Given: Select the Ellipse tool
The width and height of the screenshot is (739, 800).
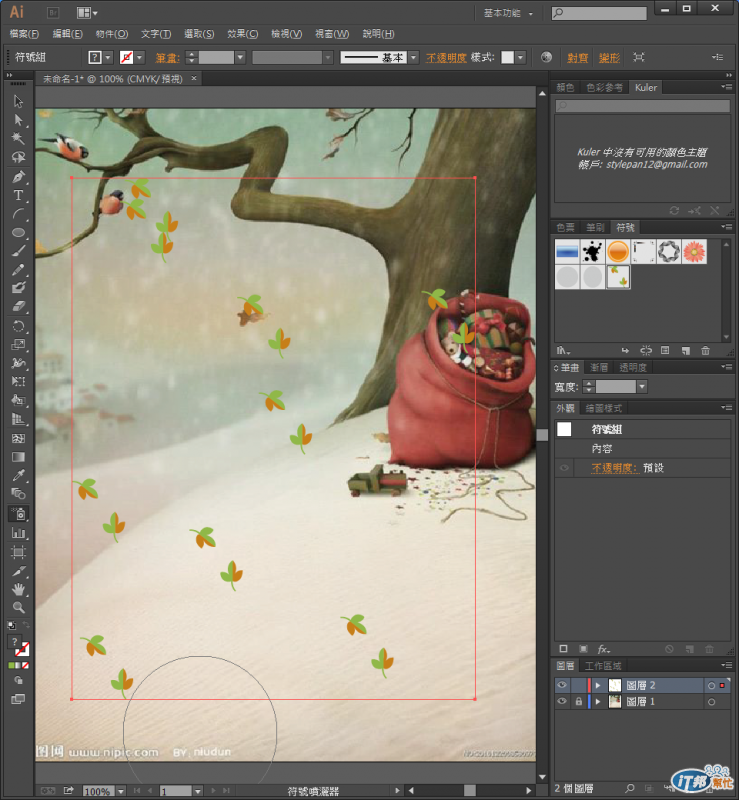Looking at the screenshot, I should tap(18, 232).
